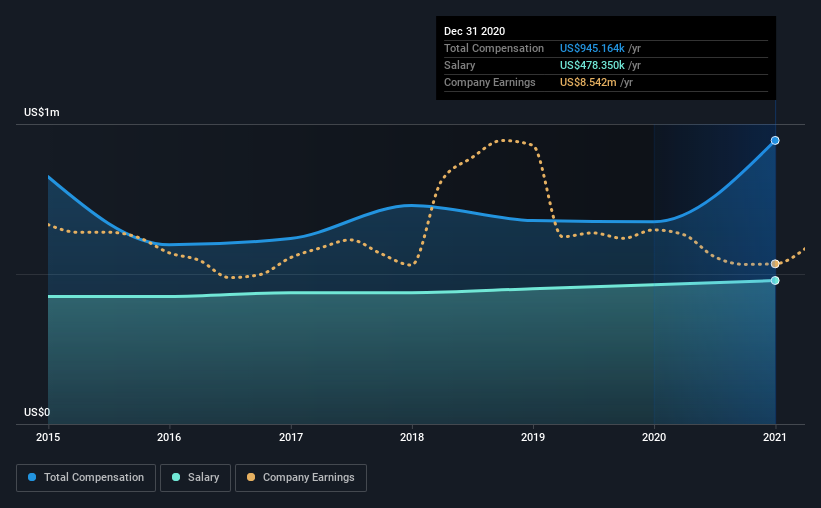The width and height of the screenshot is (821, 508).
Task: Click the teal Salary data point at 2021
Action: [775, 281]
